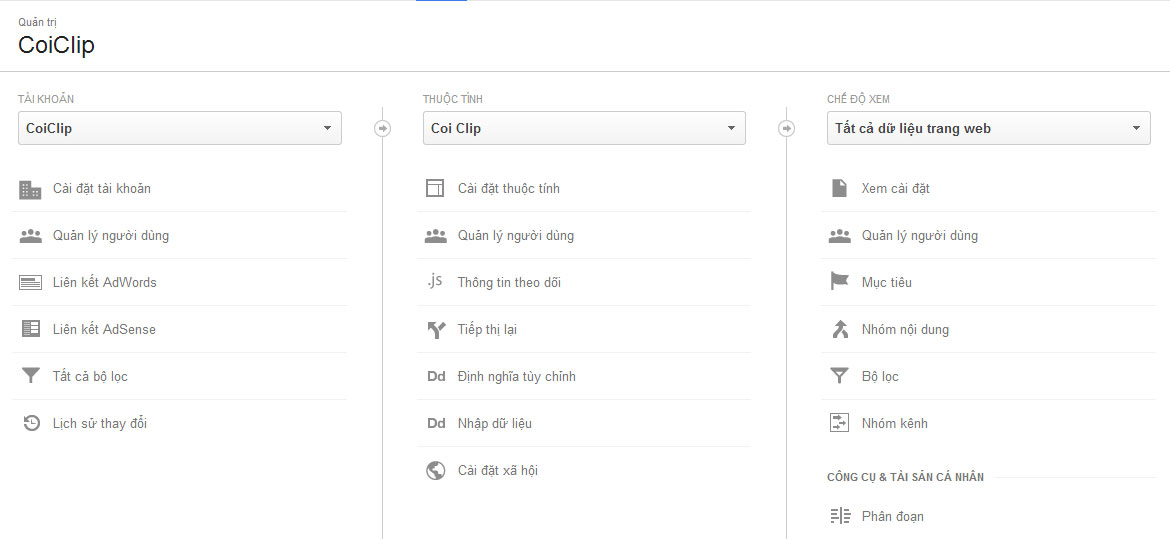Open Cài đặt thuộc tính settings
Image resolution: width=1170 pixels, height=539 pixels.
584,188
